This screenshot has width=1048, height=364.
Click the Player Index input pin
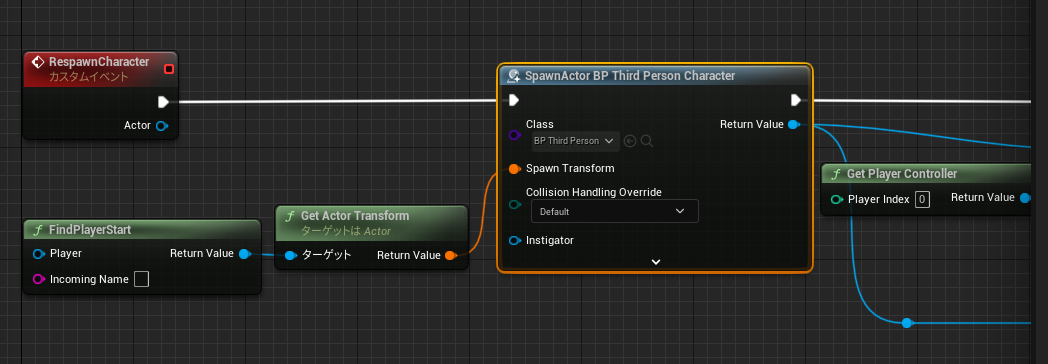coord(836,199)
